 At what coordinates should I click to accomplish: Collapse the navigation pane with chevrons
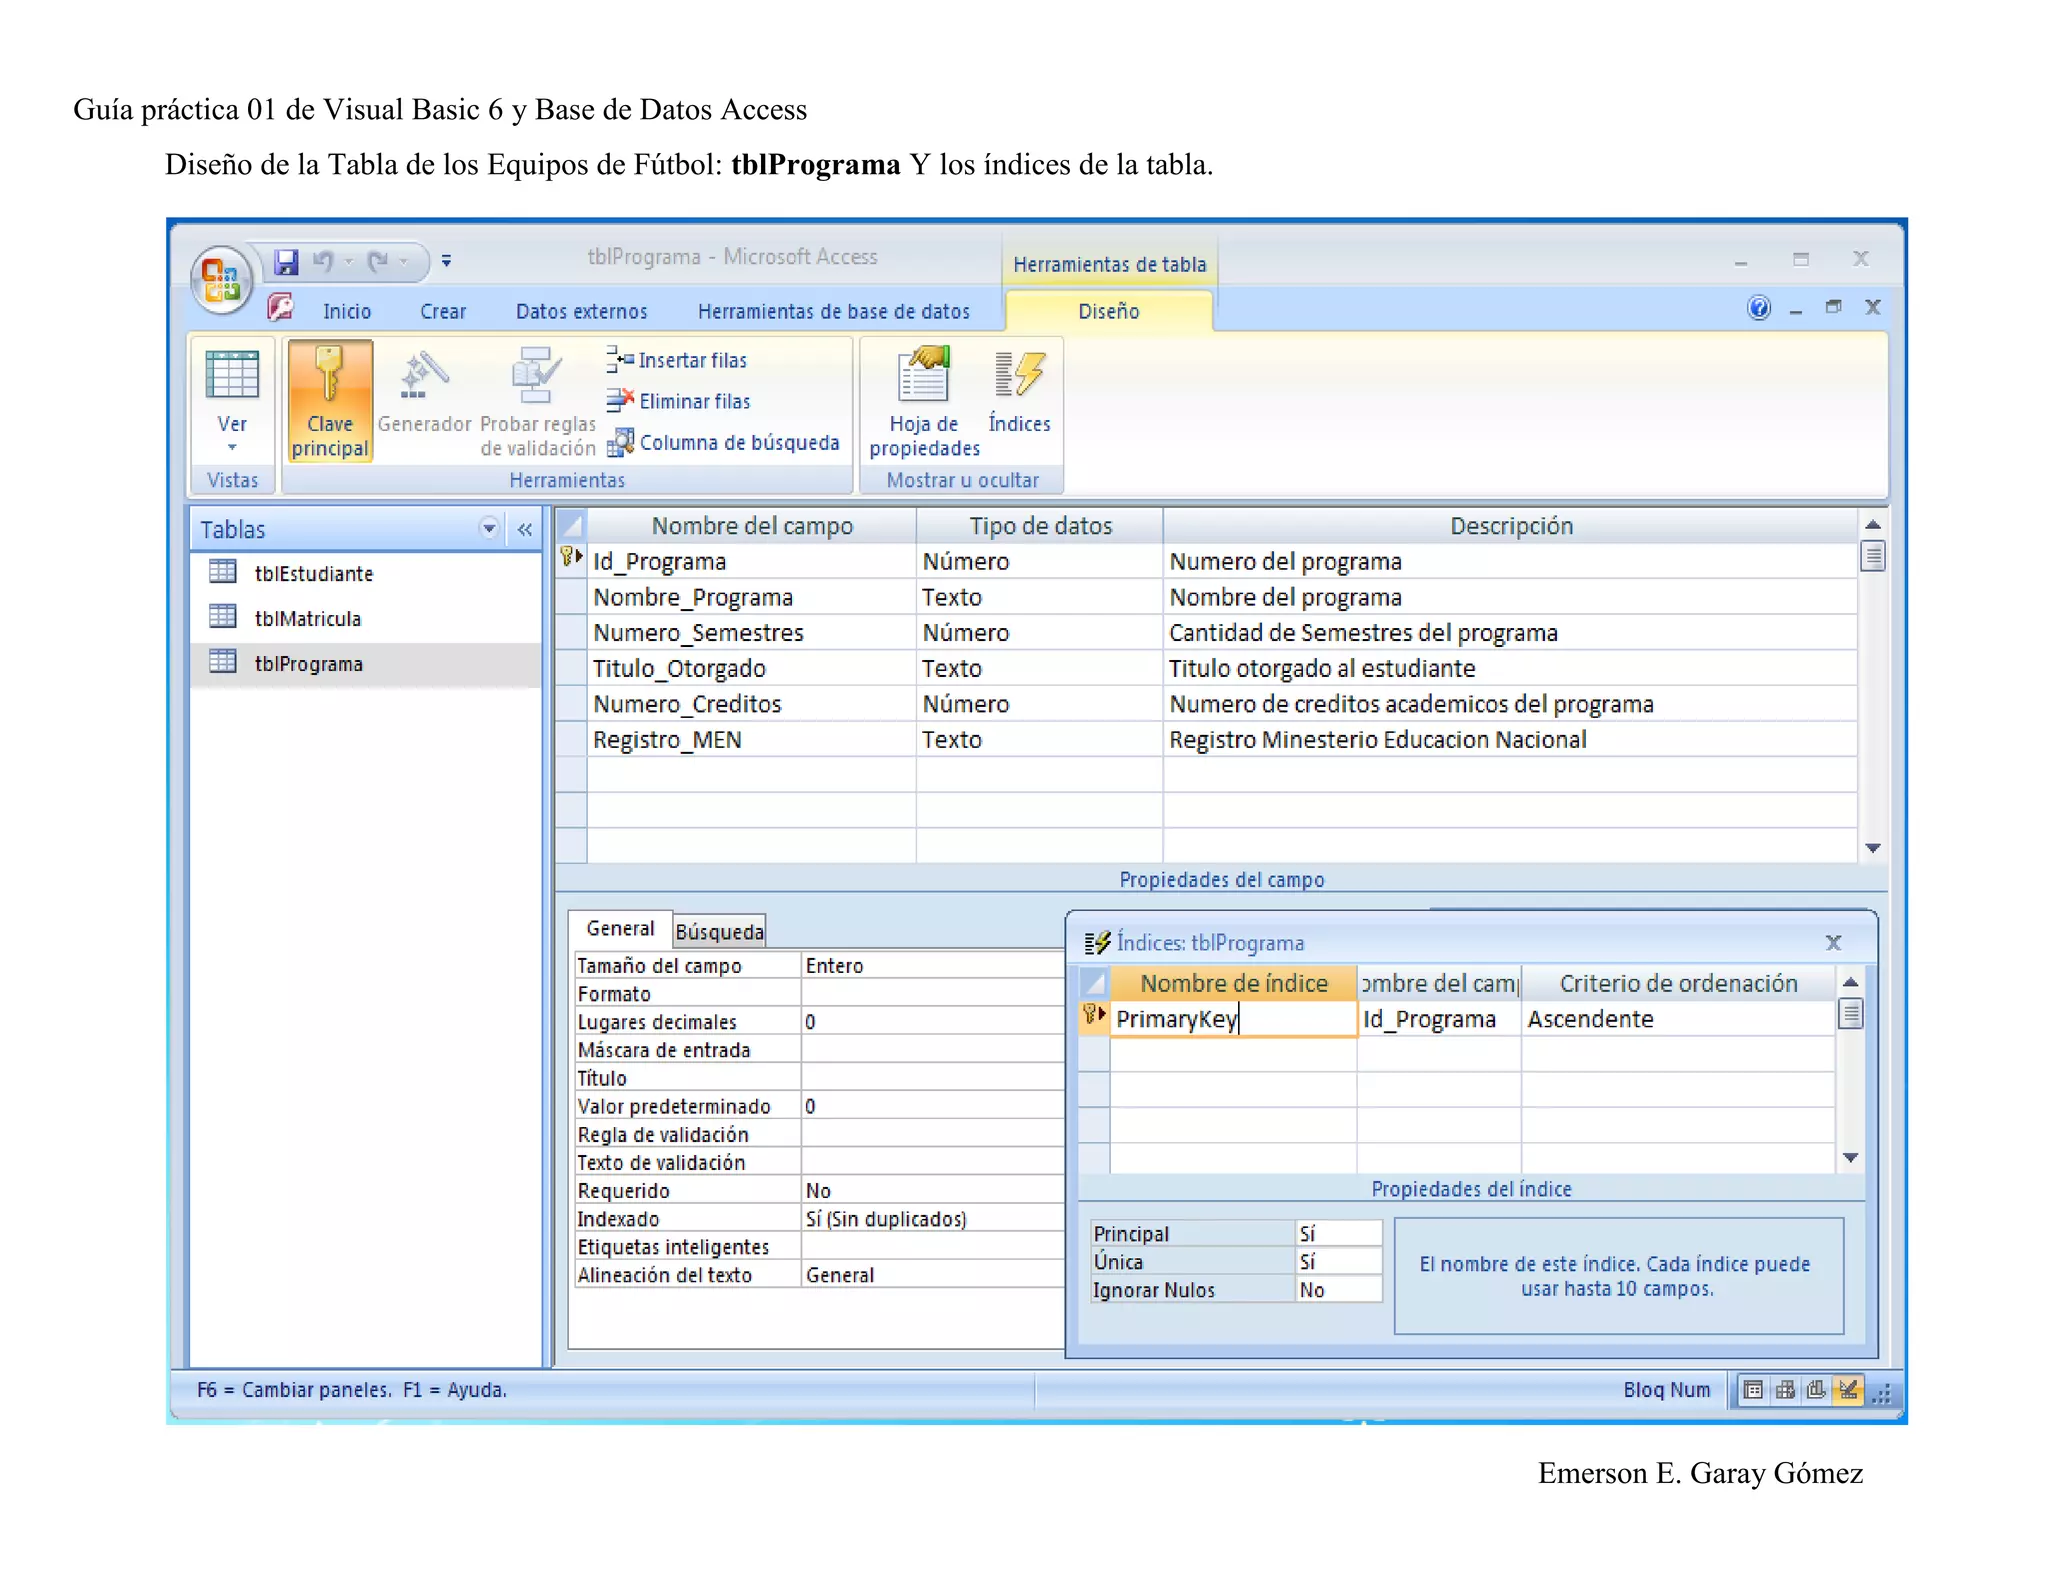coord(525,529)
